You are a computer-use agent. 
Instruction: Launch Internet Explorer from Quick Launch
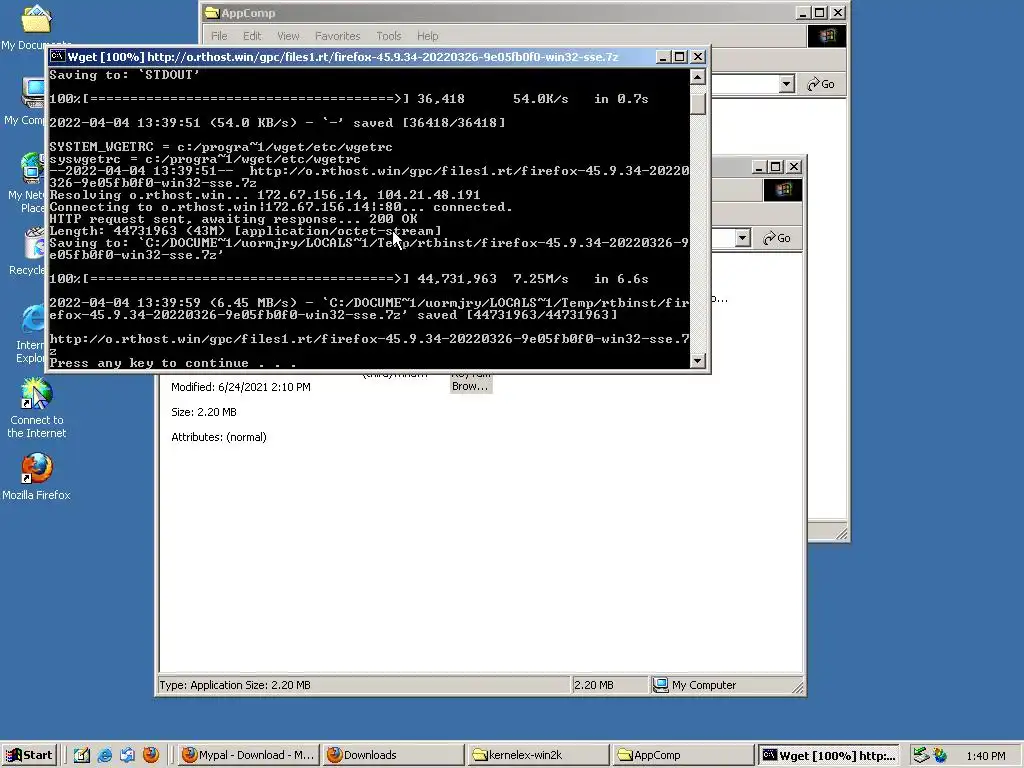coord(104,755)
